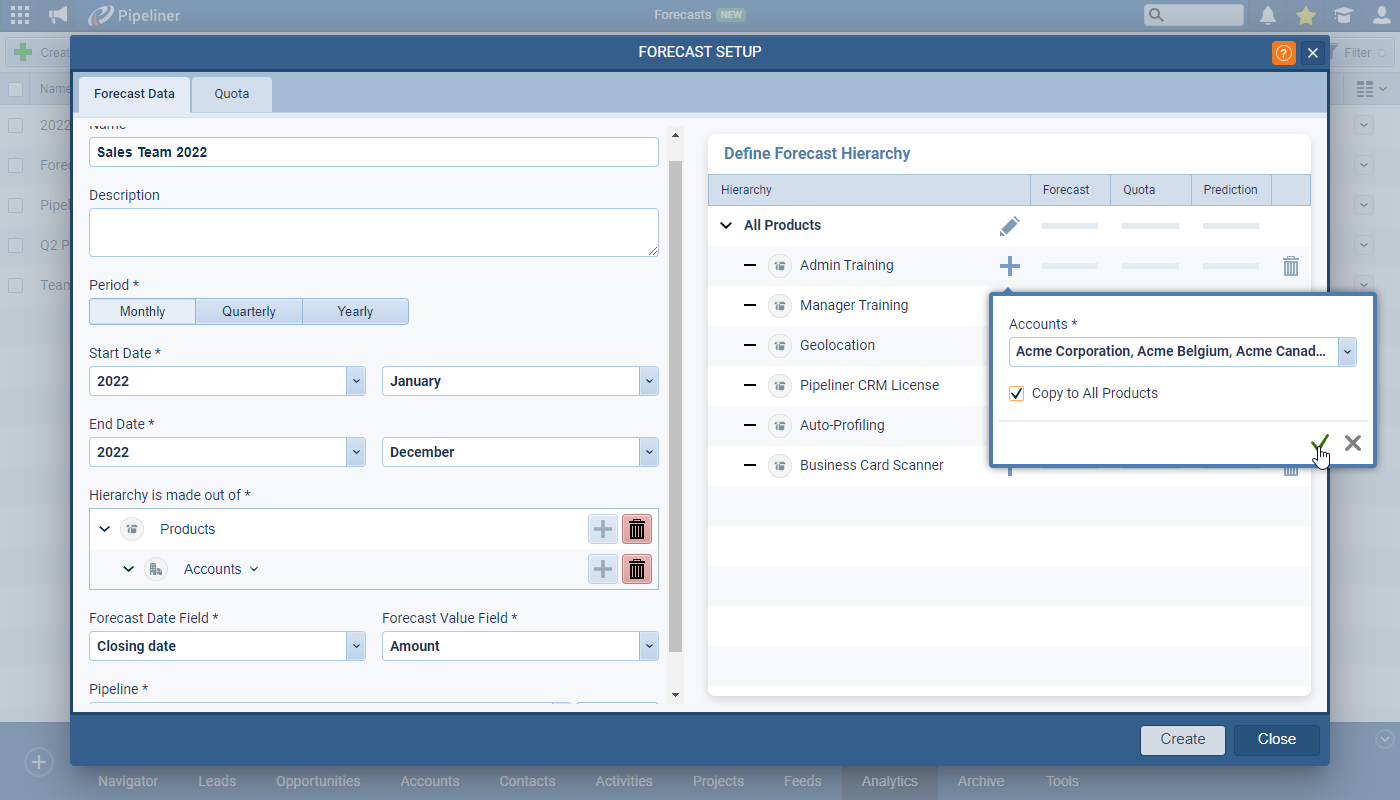
Task: Uncheck Copy to All Products checkbox
Action: (1016, 394)
